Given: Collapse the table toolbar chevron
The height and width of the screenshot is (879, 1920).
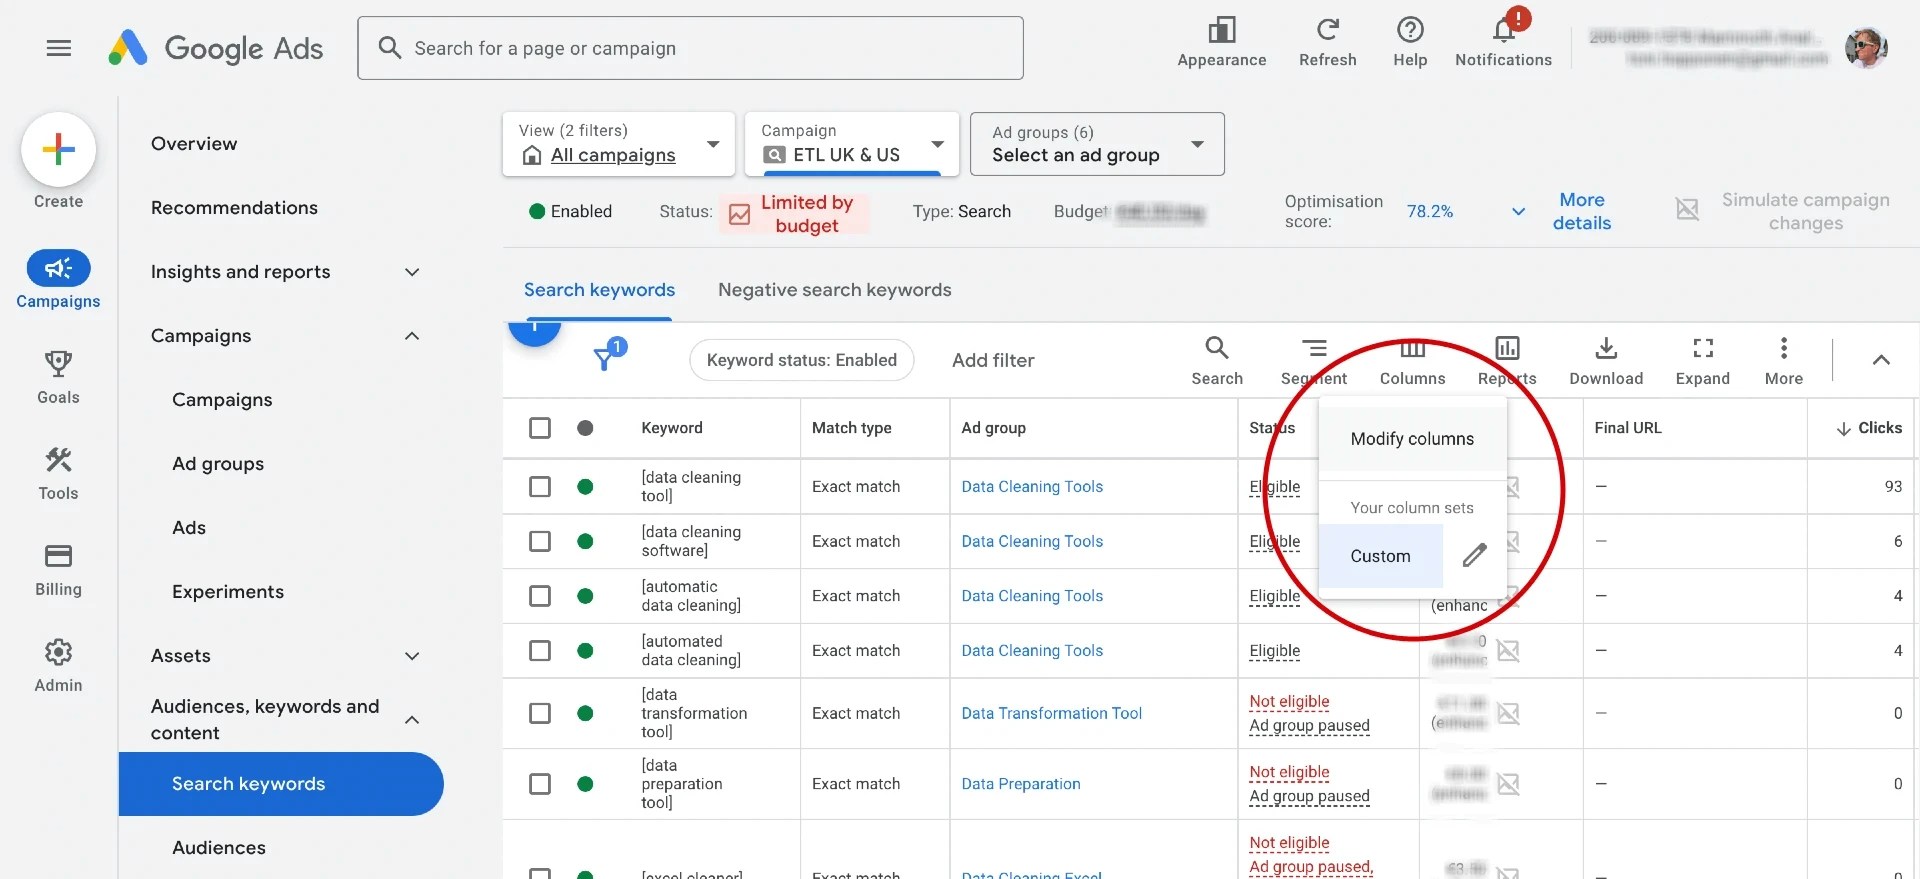Looking at the screenshot, I should tap(1881, 360).
